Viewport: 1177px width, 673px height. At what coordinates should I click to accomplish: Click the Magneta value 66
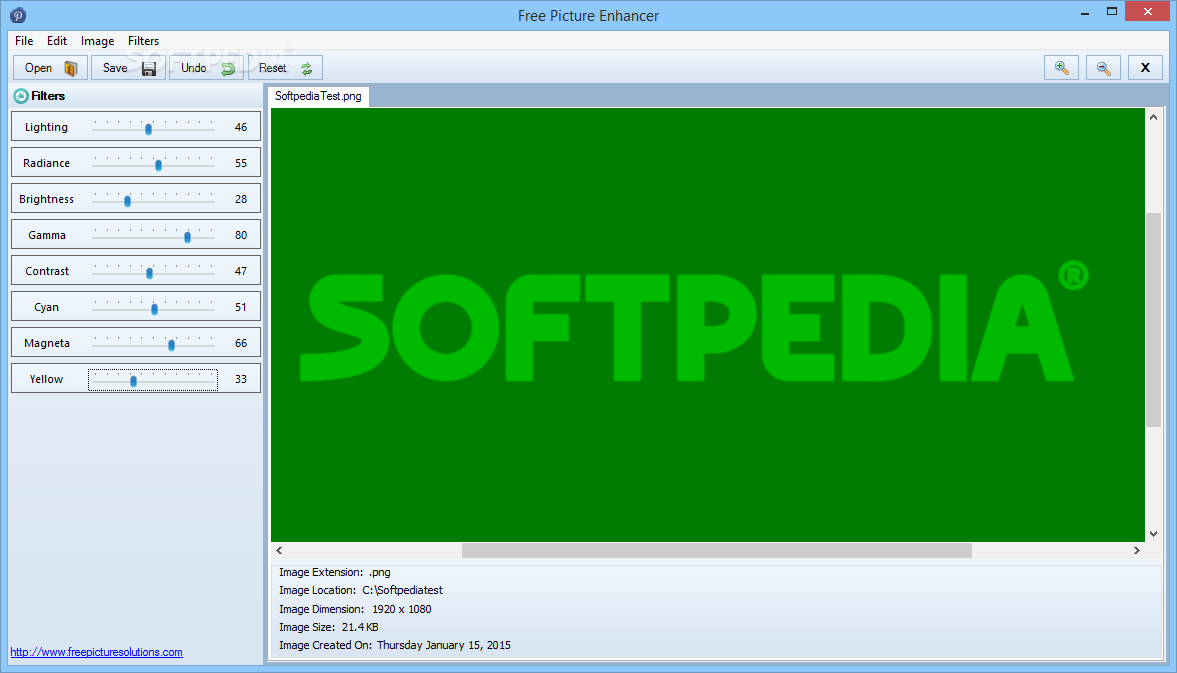pos(241,344)
